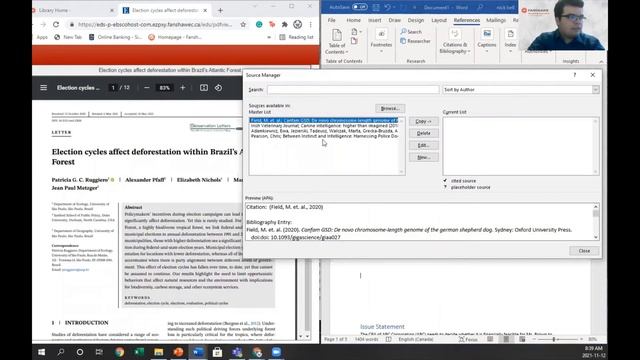Open PowerPoint from the taskbar

coord(178,352)
